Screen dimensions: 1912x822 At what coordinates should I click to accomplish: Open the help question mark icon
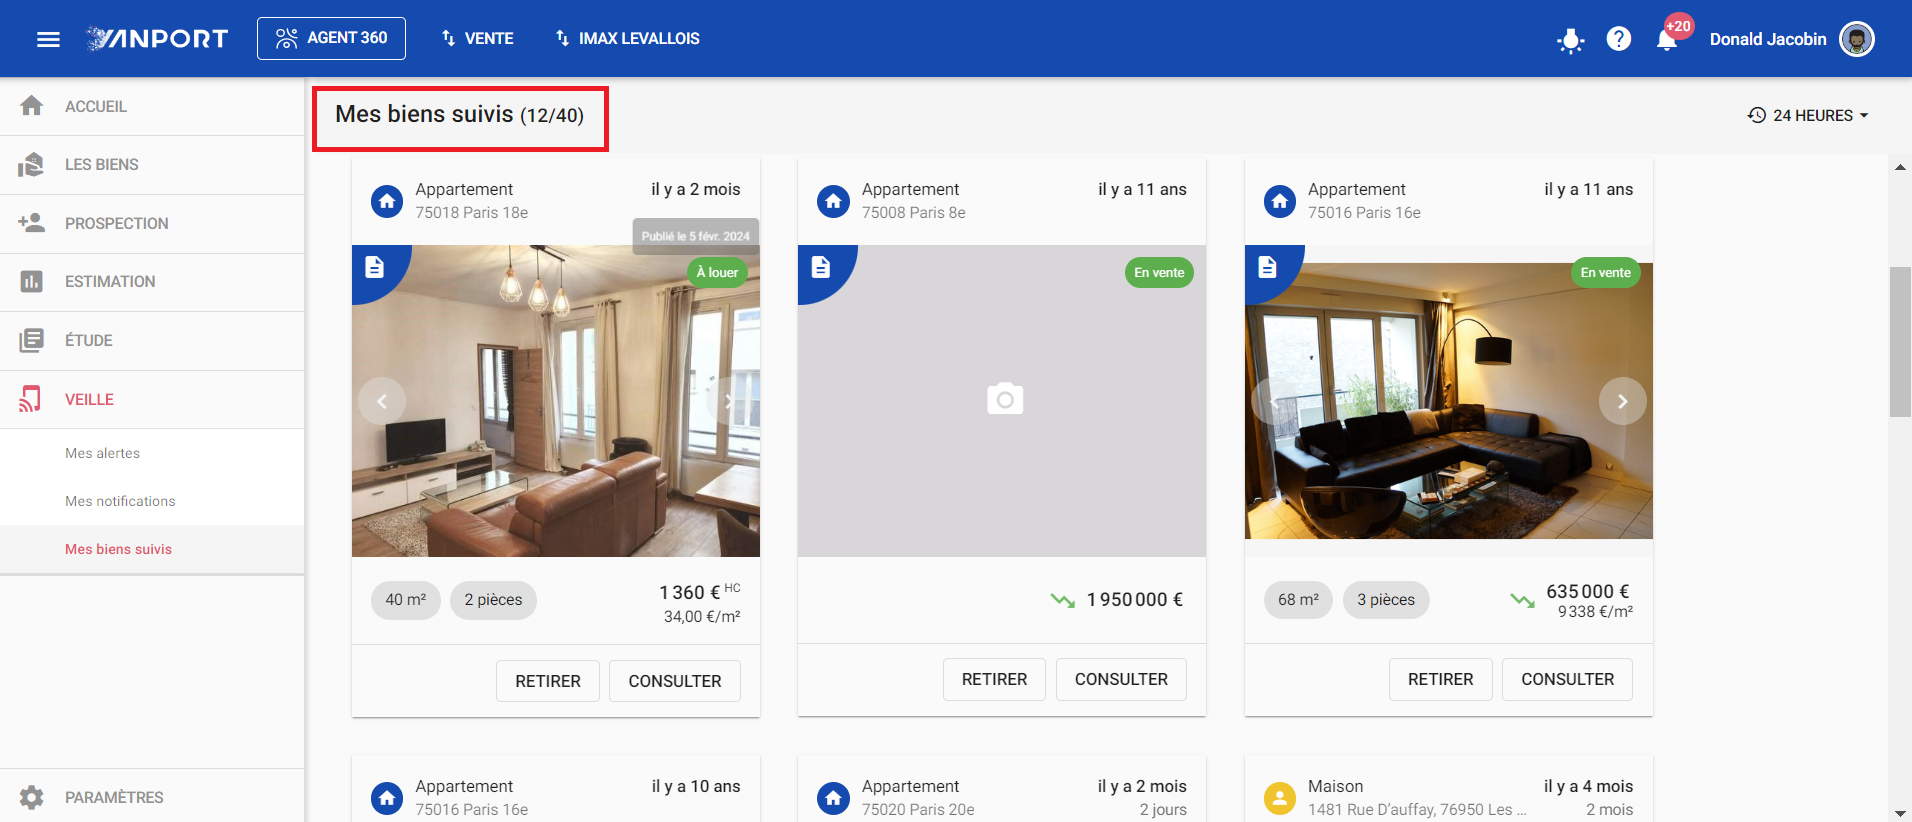click(x=1618, y=39)
